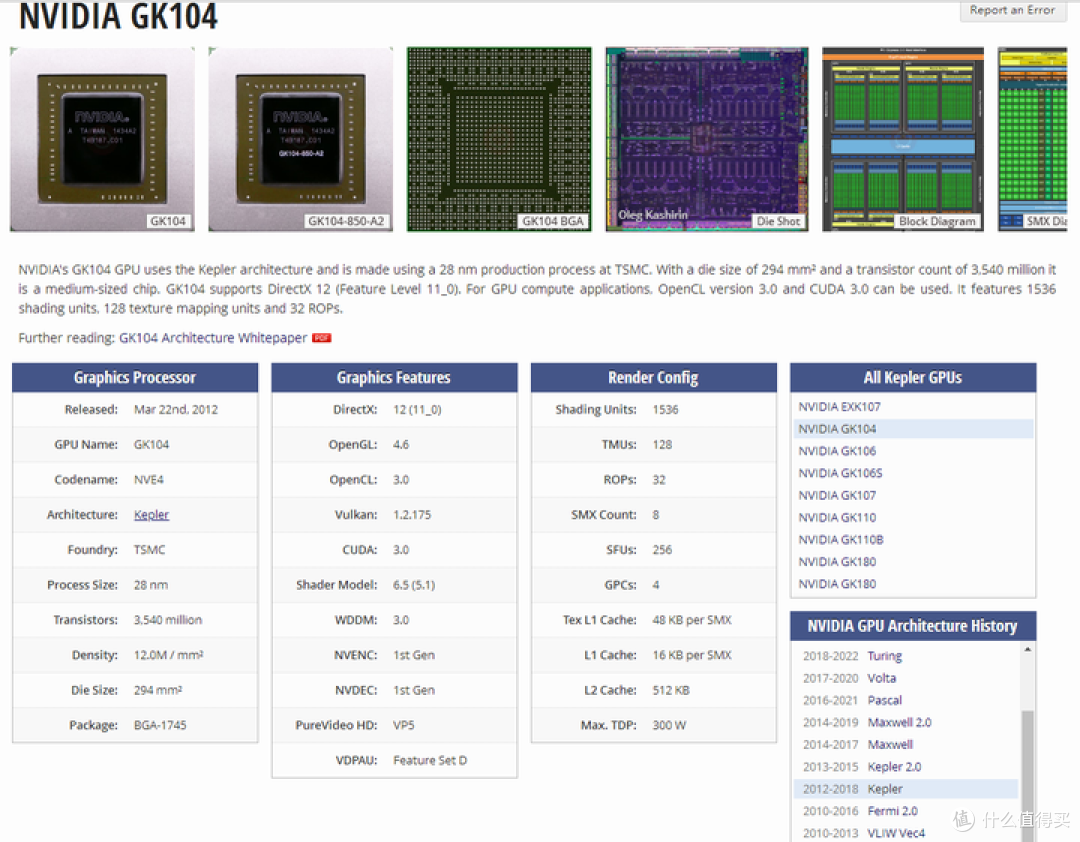This screenshot has height=842, width=1080.
Task: Click the OpenGL value 4.6
Action: (401, 444)
